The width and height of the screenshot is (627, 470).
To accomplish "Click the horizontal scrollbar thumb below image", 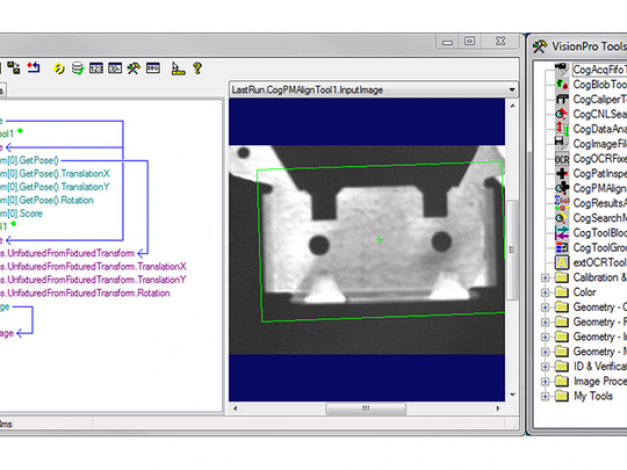I will [x=366, y=408].
